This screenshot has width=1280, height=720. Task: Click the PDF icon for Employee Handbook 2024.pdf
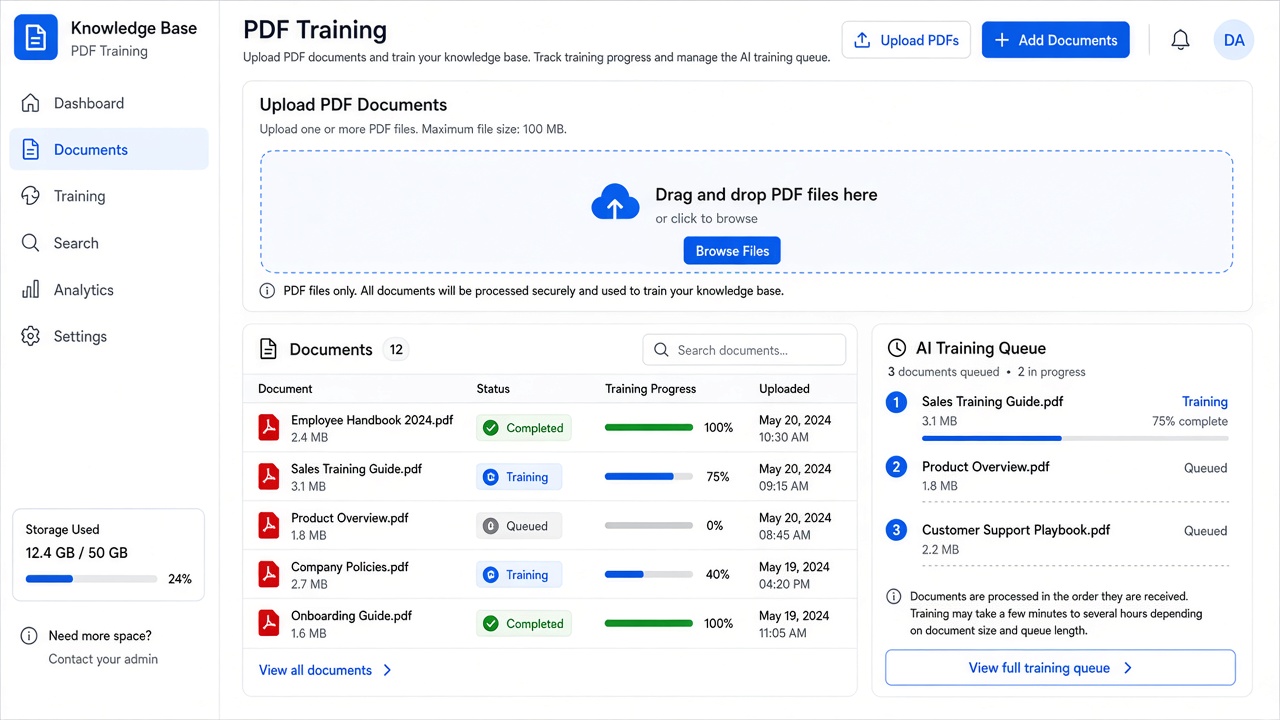pos(268,428)
